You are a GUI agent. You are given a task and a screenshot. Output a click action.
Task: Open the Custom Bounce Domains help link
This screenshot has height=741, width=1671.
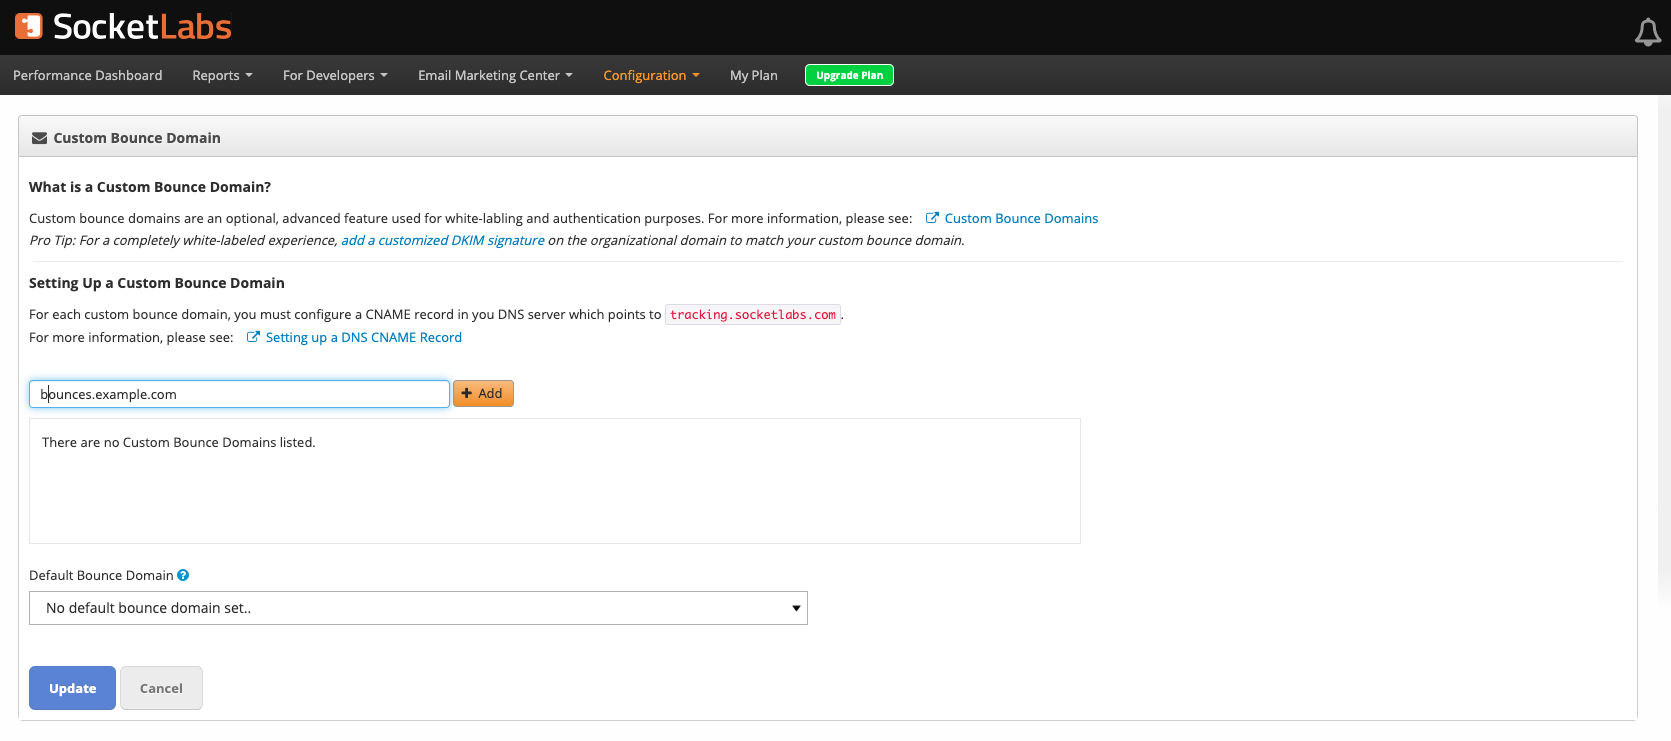click(1021, 218)
